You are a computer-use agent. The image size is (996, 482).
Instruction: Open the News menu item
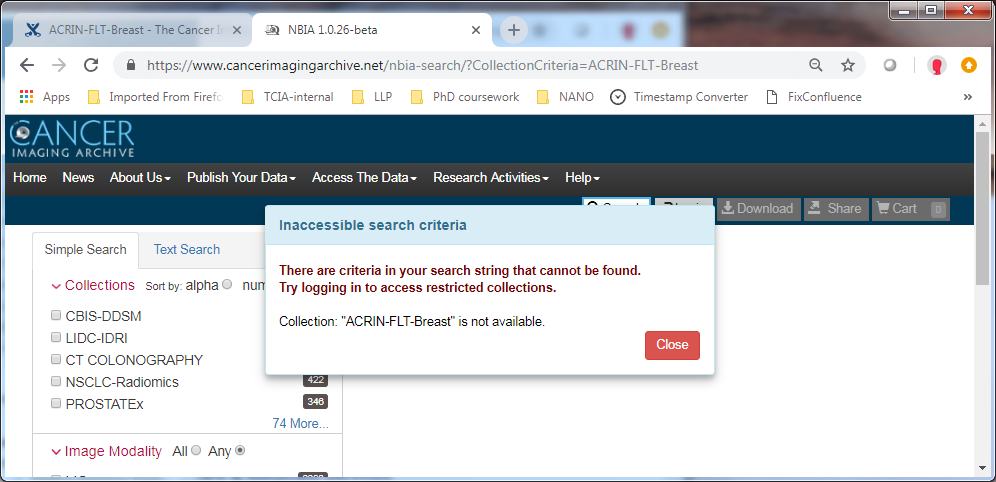pyautogui.click(x=78, y=178)
